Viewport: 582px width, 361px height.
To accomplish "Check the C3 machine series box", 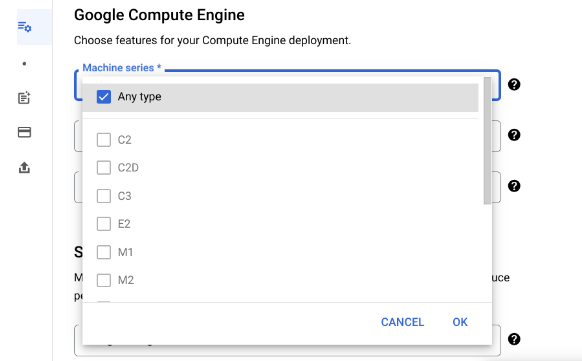I will (x=104, y=196).
